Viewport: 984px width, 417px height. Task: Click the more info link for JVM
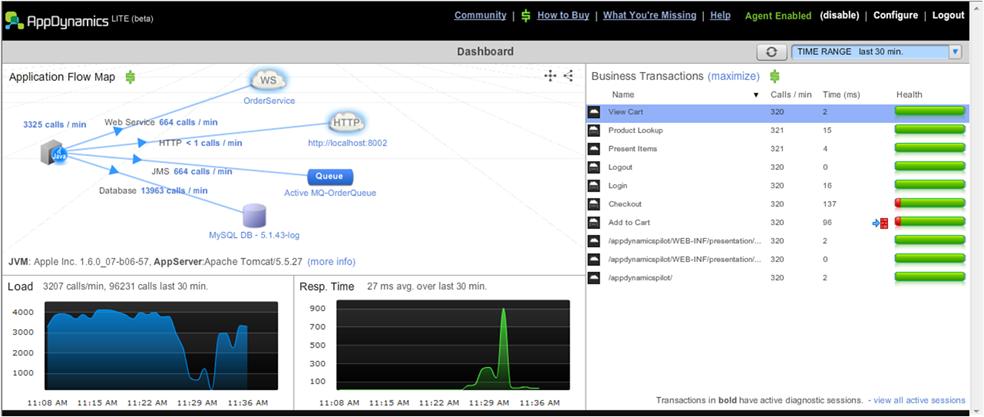pyautogui.click(x=331, y=261)
